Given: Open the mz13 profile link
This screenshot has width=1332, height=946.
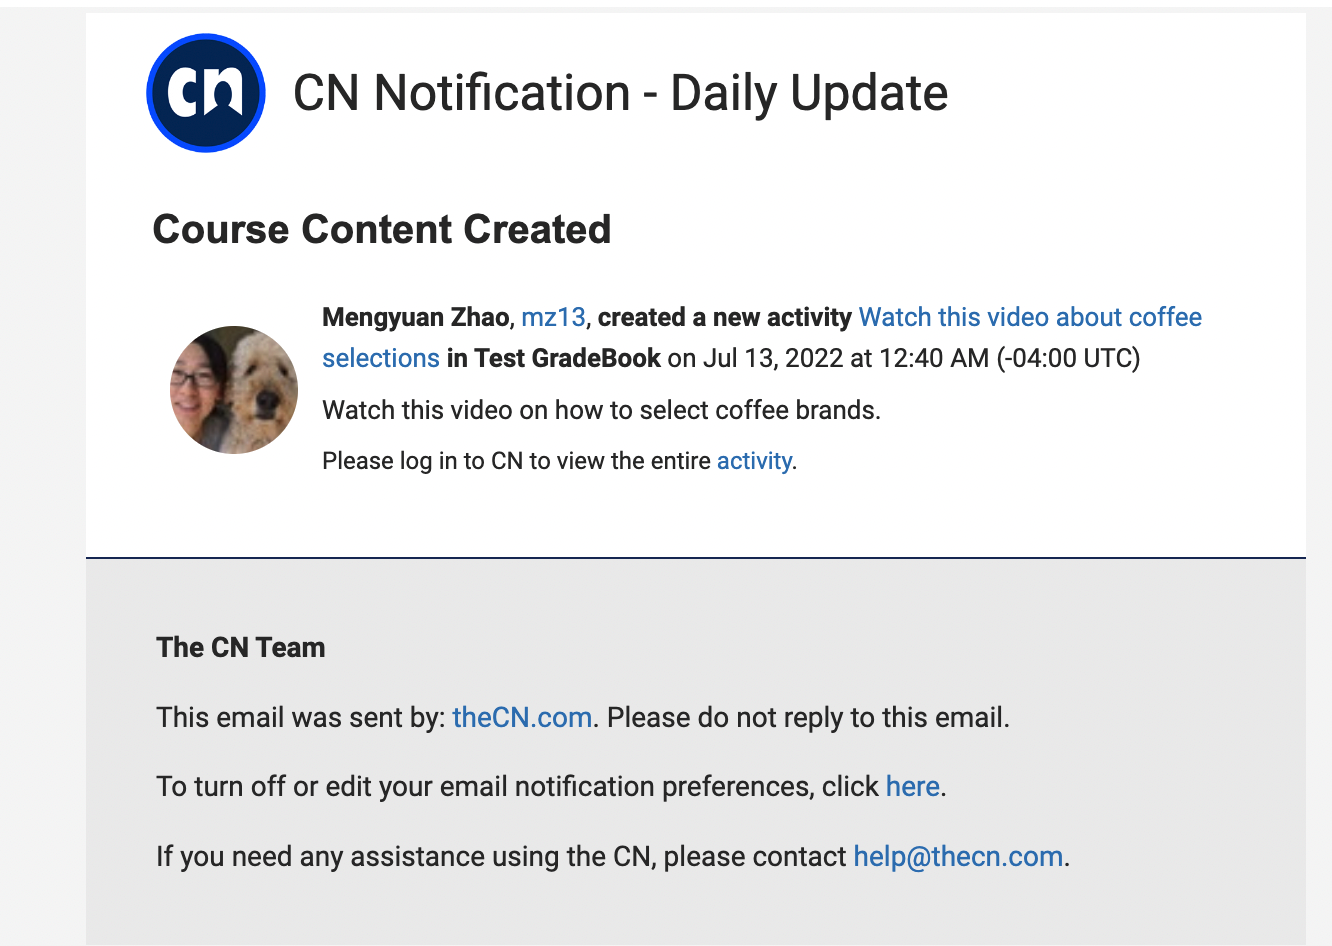Looking at the screenshot, I should tap(553, 317).
